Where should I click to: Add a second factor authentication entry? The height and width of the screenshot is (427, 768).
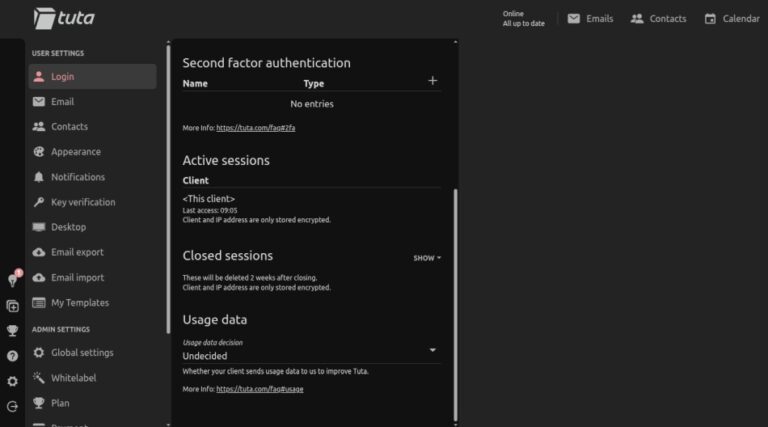[432, 81]
